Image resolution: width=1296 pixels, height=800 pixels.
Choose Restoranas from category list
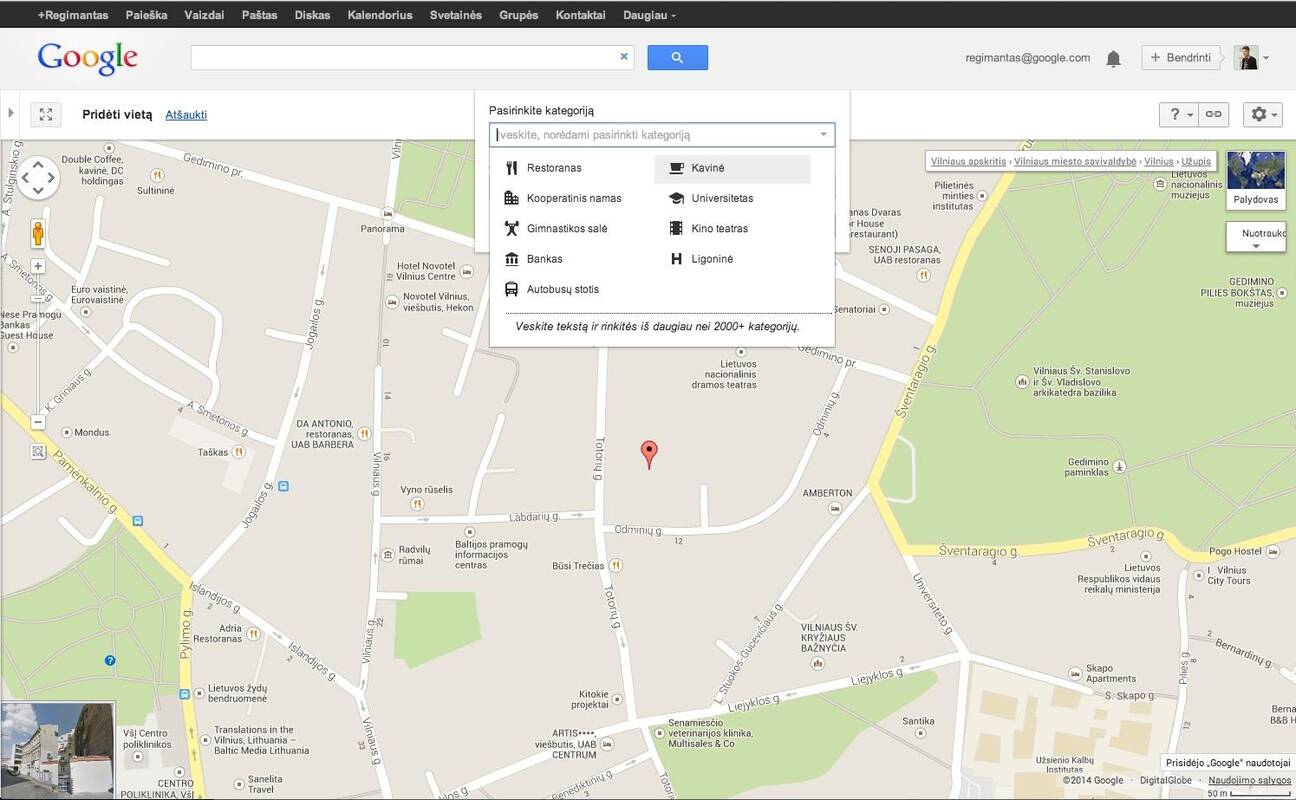coord(553,168)
